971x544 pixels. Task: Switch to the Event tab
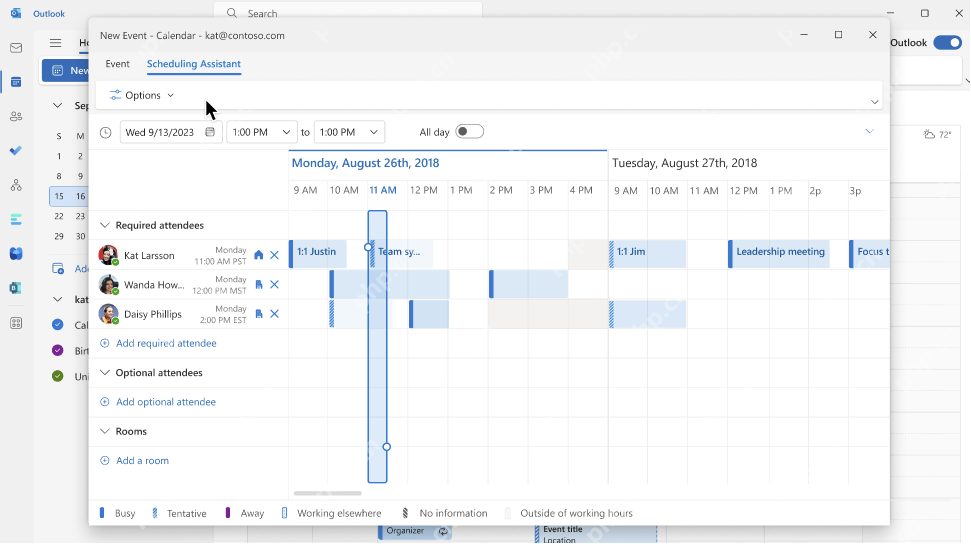pyautogui.click(x=117, y=64)
